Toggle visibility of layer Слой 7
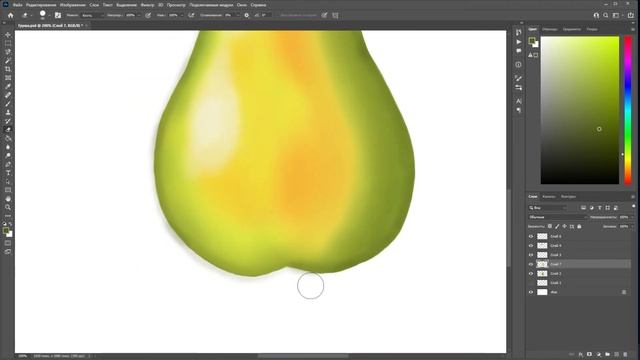640x360 pixels. click(531, 264)
